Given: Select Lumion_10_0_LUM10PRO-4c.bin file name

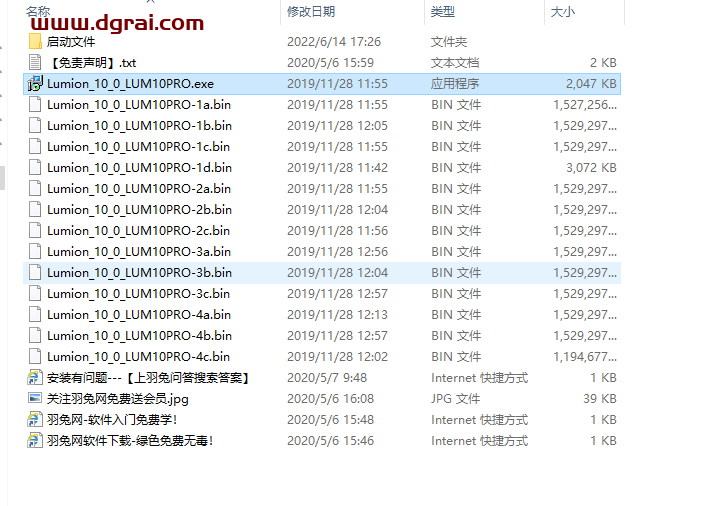Looking at the screenshot, I should pos(138,357).
